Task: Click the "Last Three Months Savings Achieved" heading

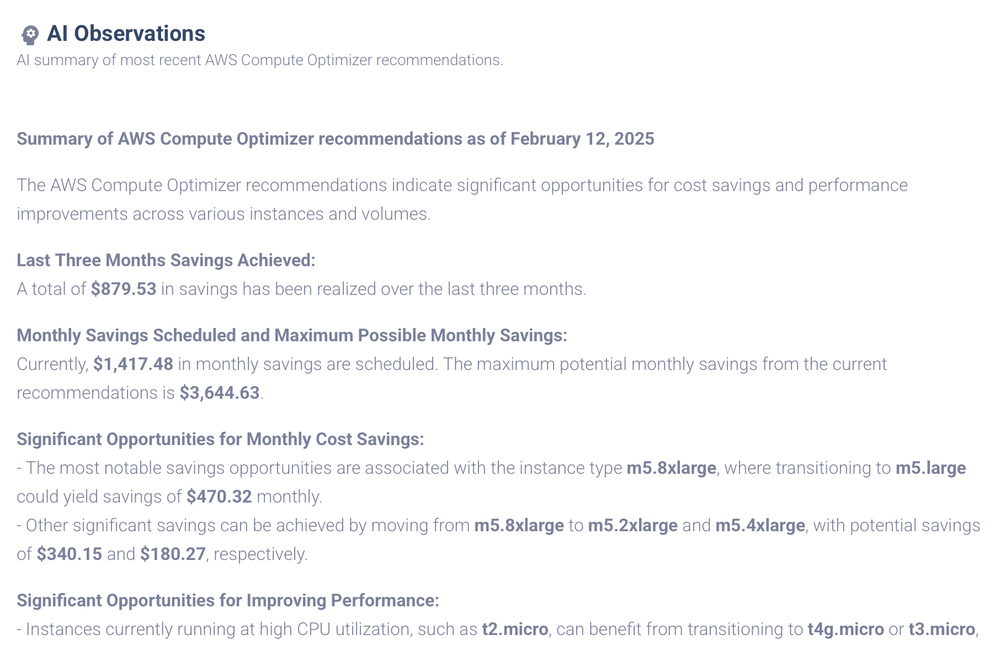Action: pyautogui.click(x=166, y=260)
